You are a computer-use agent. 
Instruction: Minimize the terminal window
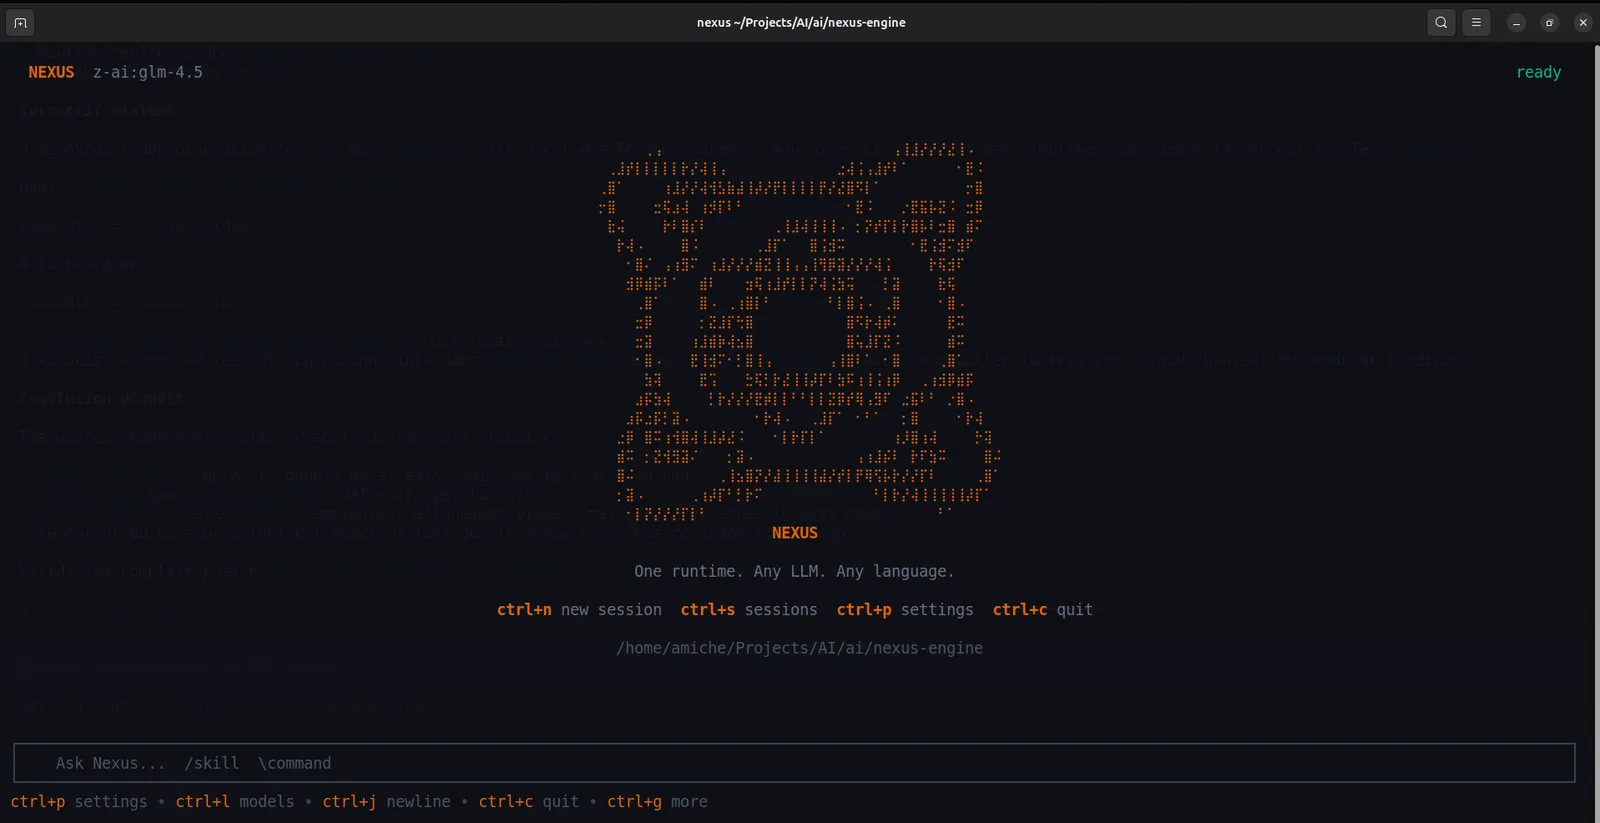(x=1516, y=22)
